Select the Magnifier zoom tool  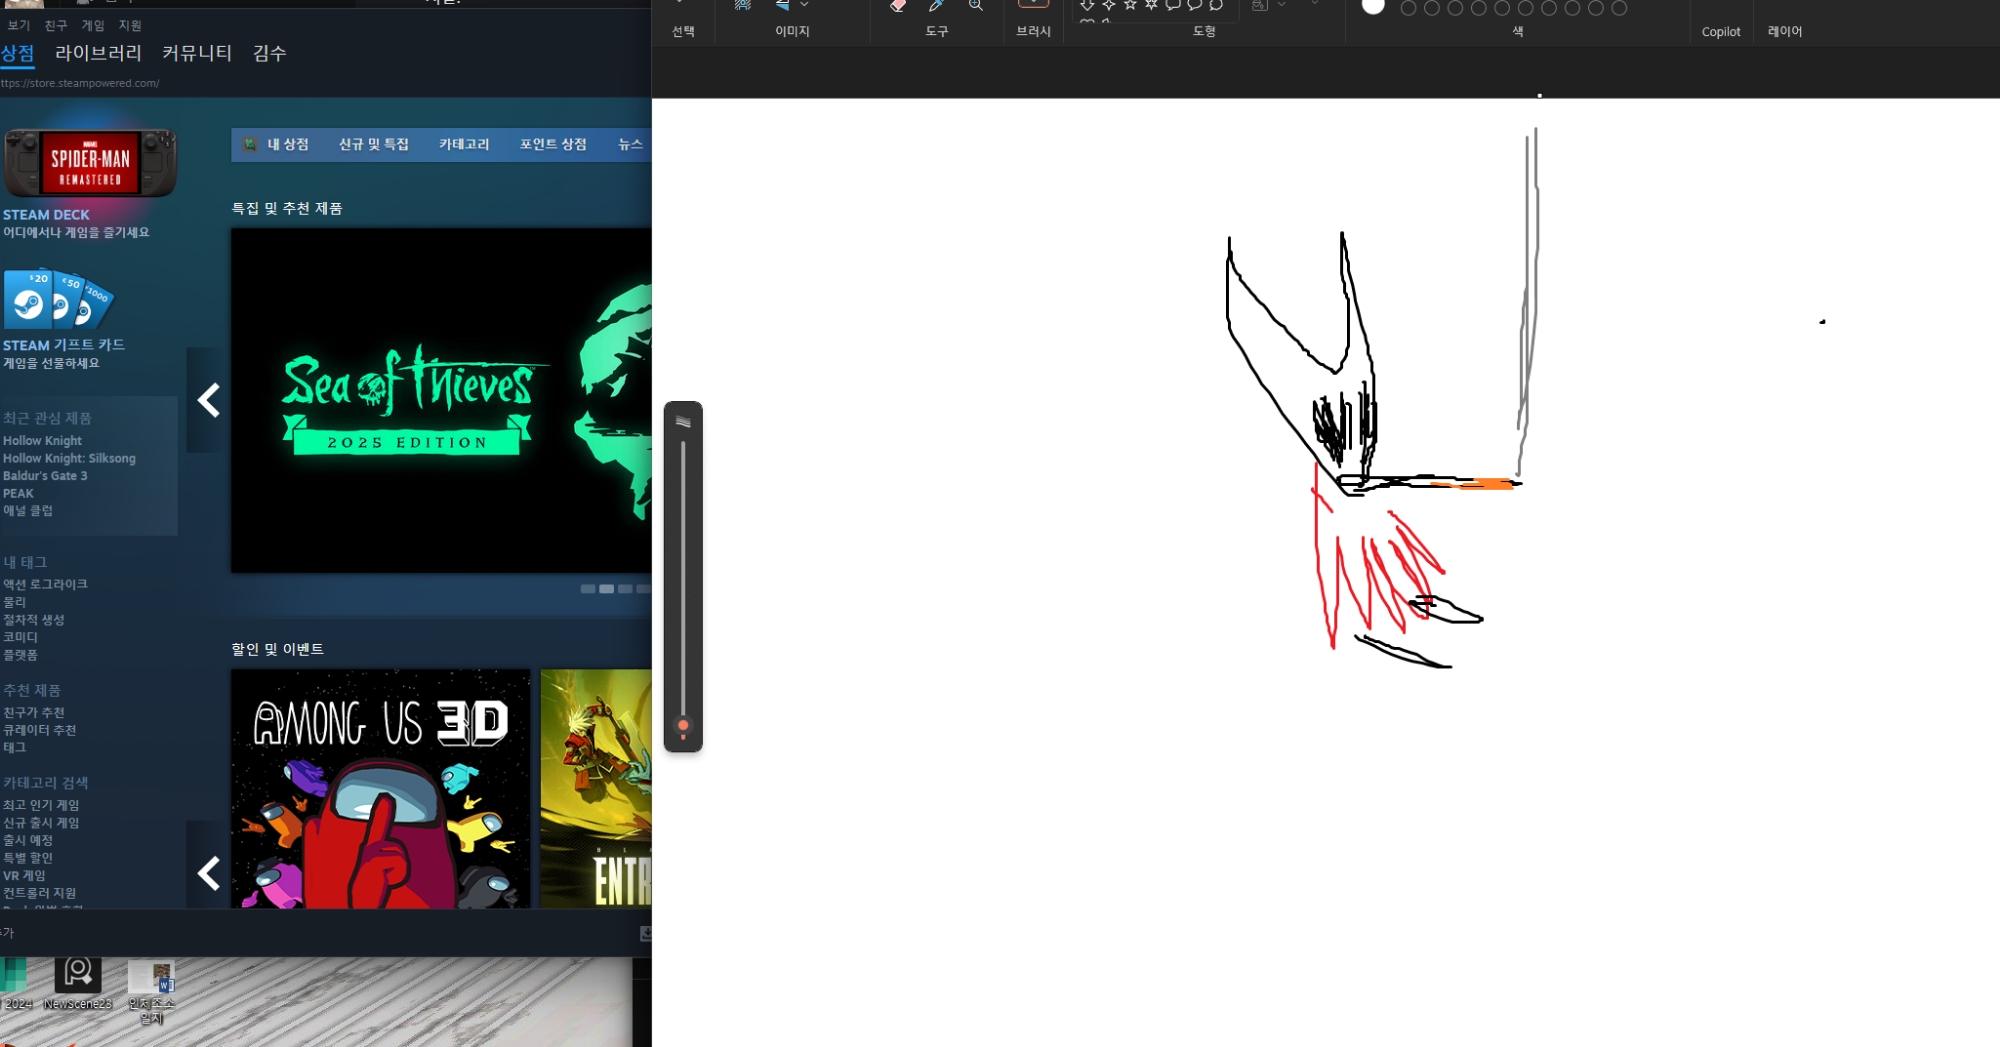pos(975,6)
